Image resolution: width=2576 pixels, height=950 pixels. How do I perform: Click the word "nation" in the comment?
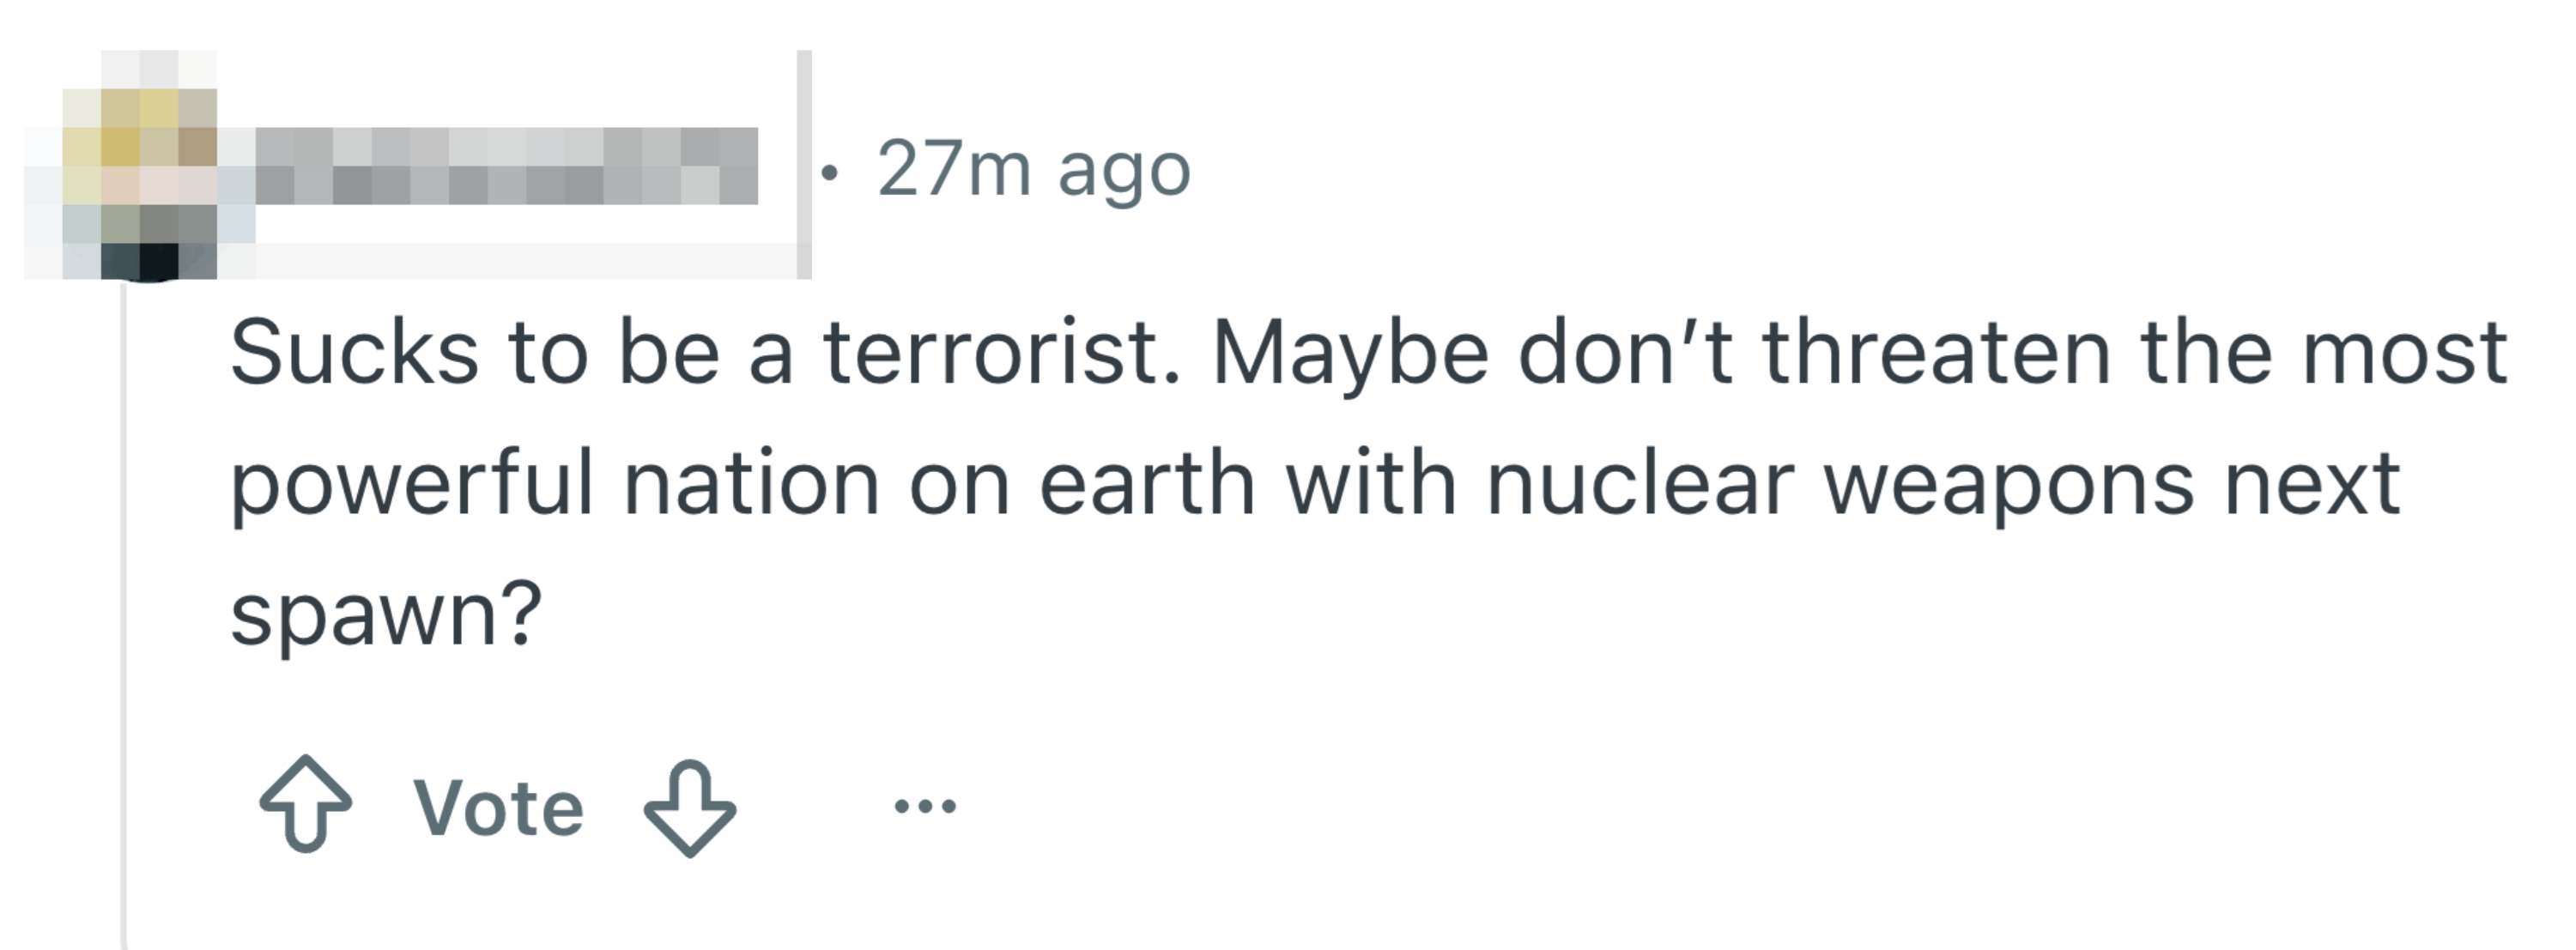click(751, 484)
